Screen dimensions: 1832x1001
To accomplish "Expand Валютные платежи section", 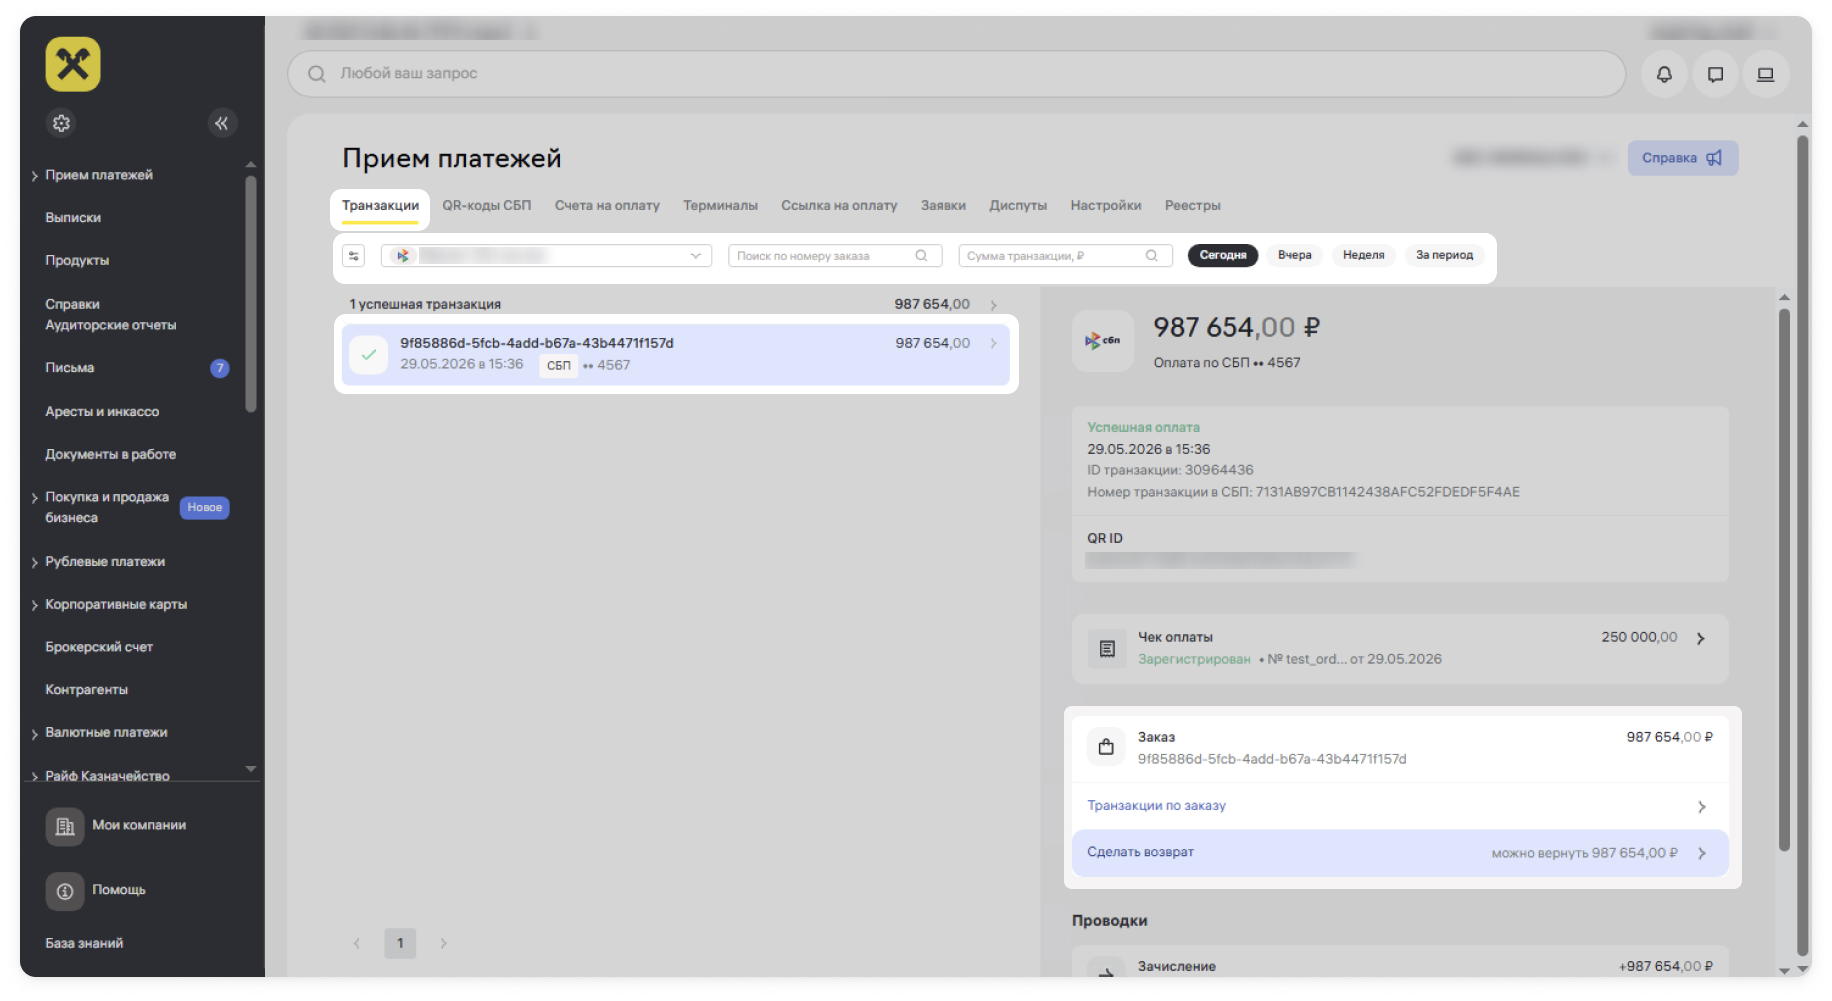I will click(x=34, y=734).
